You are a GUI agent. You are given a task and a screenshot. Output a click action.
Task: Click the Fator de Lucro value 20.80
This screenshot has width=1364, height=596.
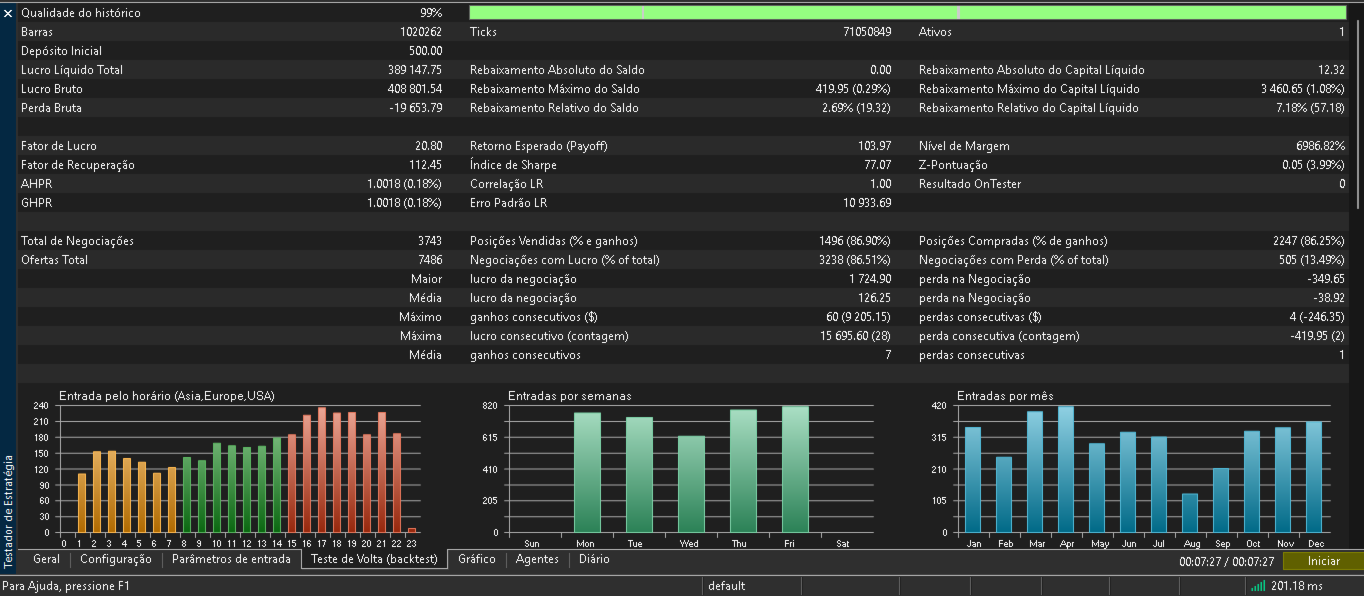tap(429, 146)
